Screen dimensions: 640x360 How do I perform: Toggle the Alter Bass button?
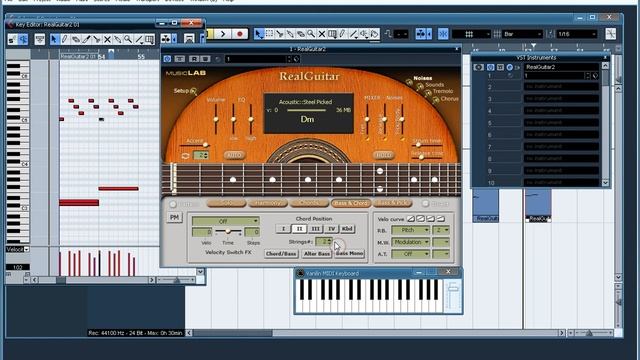click(x=316, y=253)
